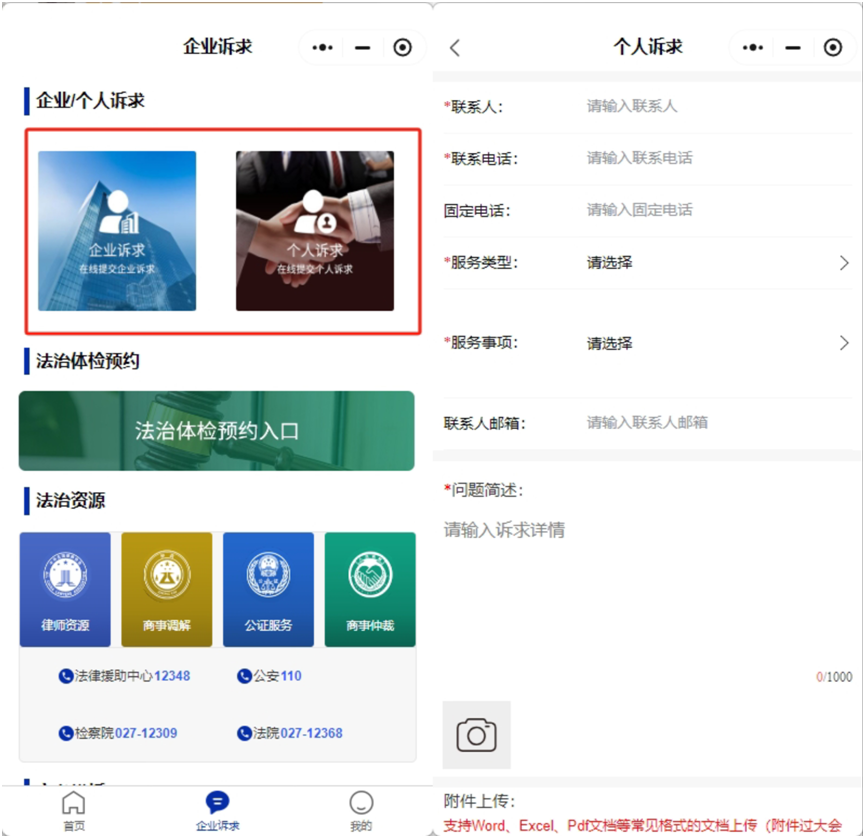Image resolution: width=865 pixels, height=838 pixels.
Task: Open more options dots in 个人诉求 header
Action: click(x=753, y=47)
